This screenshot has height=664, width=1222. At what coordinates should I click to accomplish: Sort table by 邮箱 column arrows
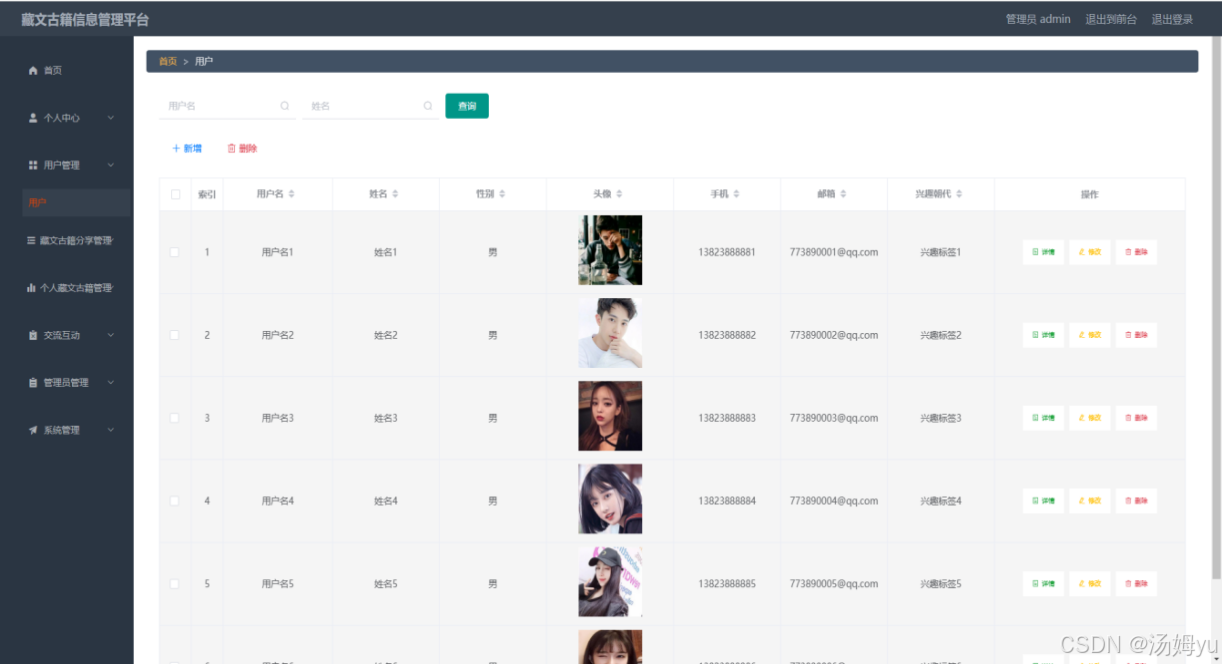click(843, 194)
